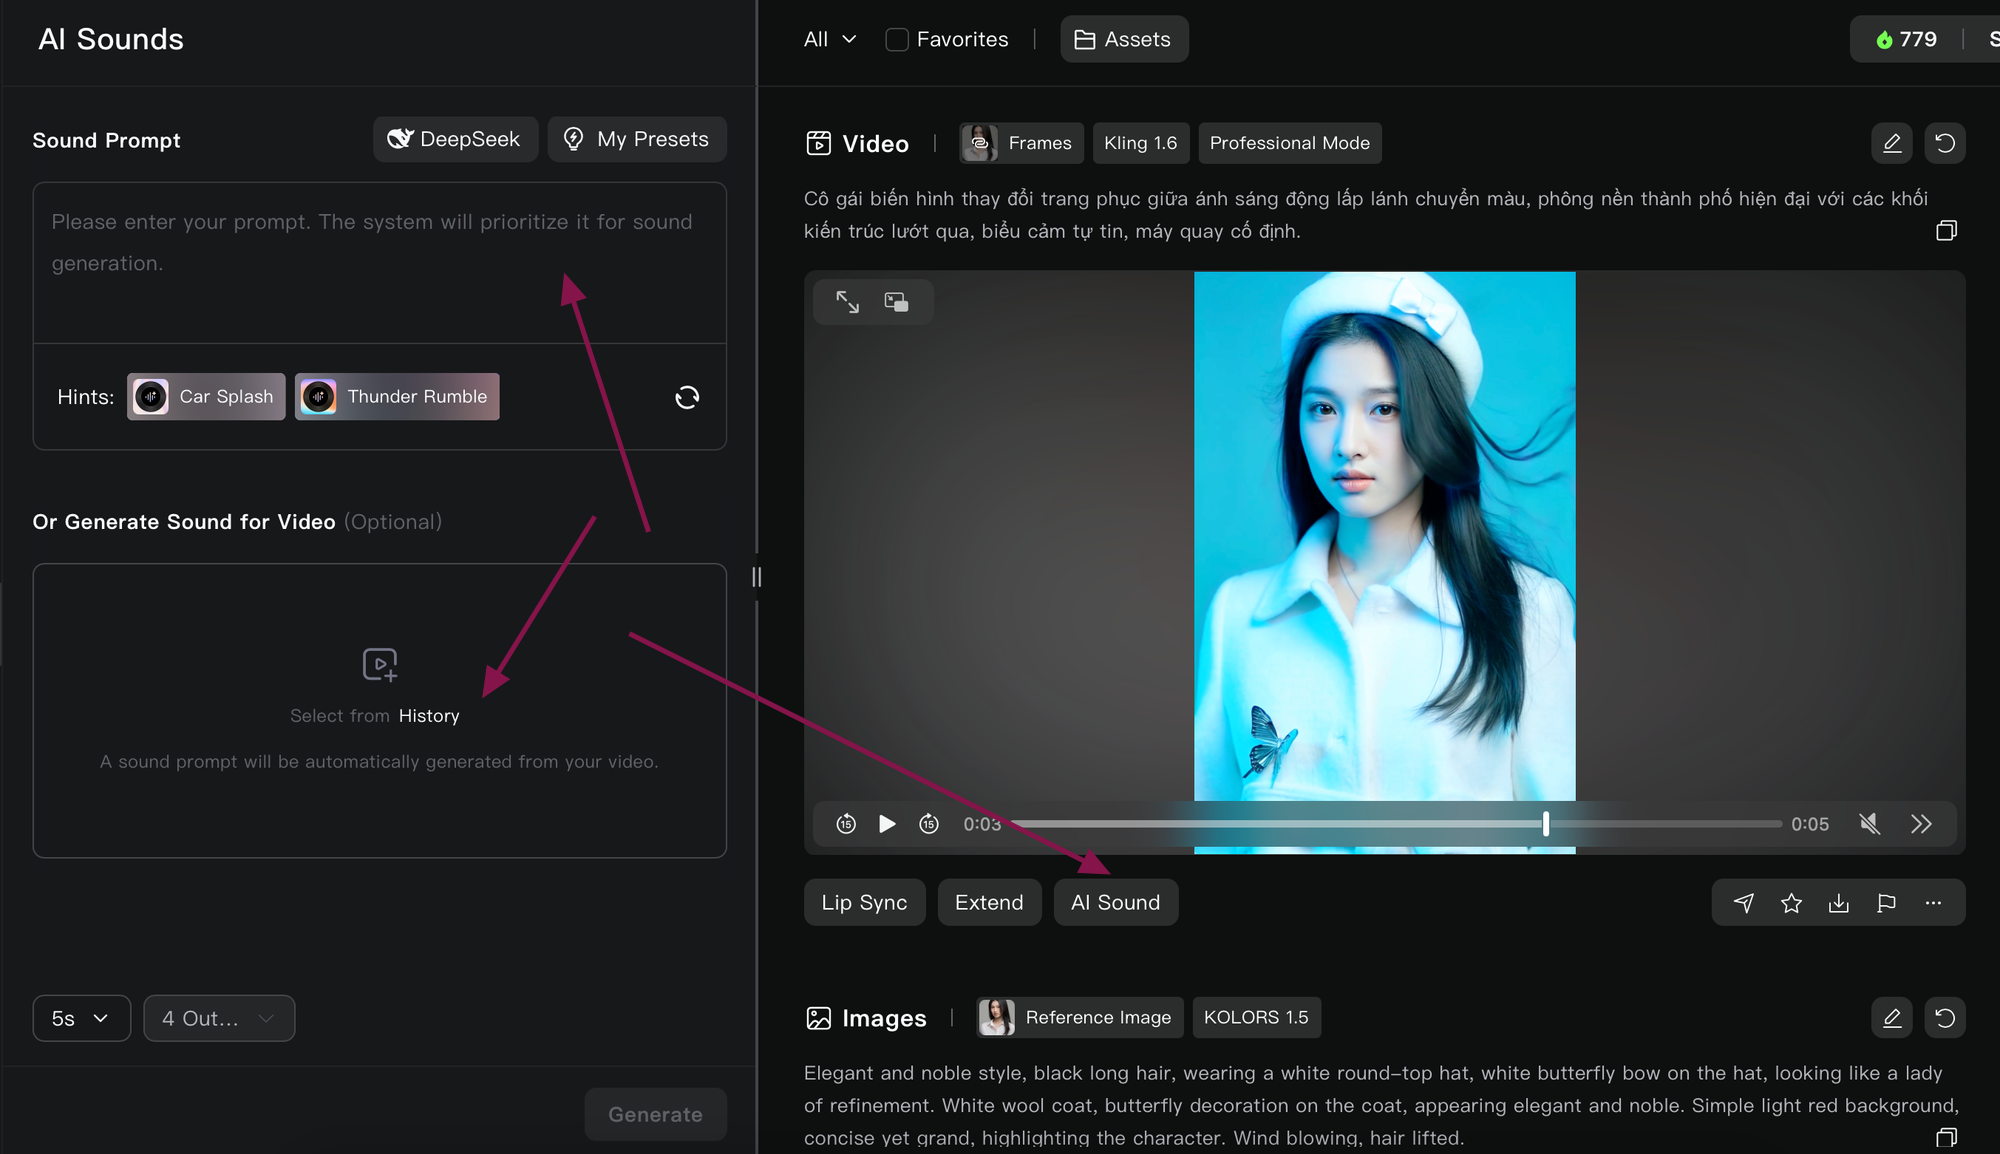Play the video
Image resolution: width=2000 pixels, height=1154 pixels.
[x=886, y=824]
